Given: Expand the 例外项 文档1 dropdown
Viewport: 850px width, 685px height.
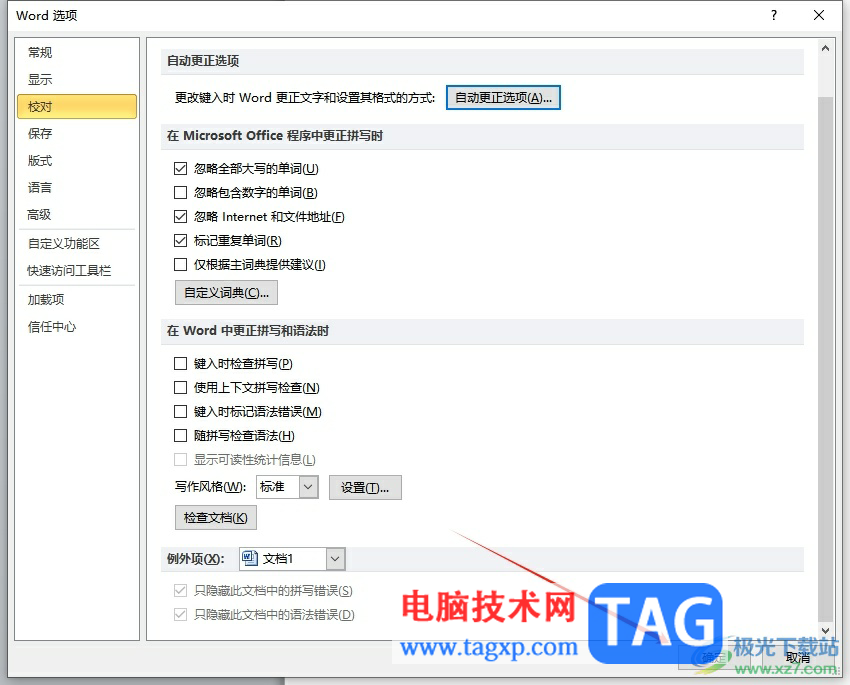Looking at the screenshot, I should click(x=335, y=559).
